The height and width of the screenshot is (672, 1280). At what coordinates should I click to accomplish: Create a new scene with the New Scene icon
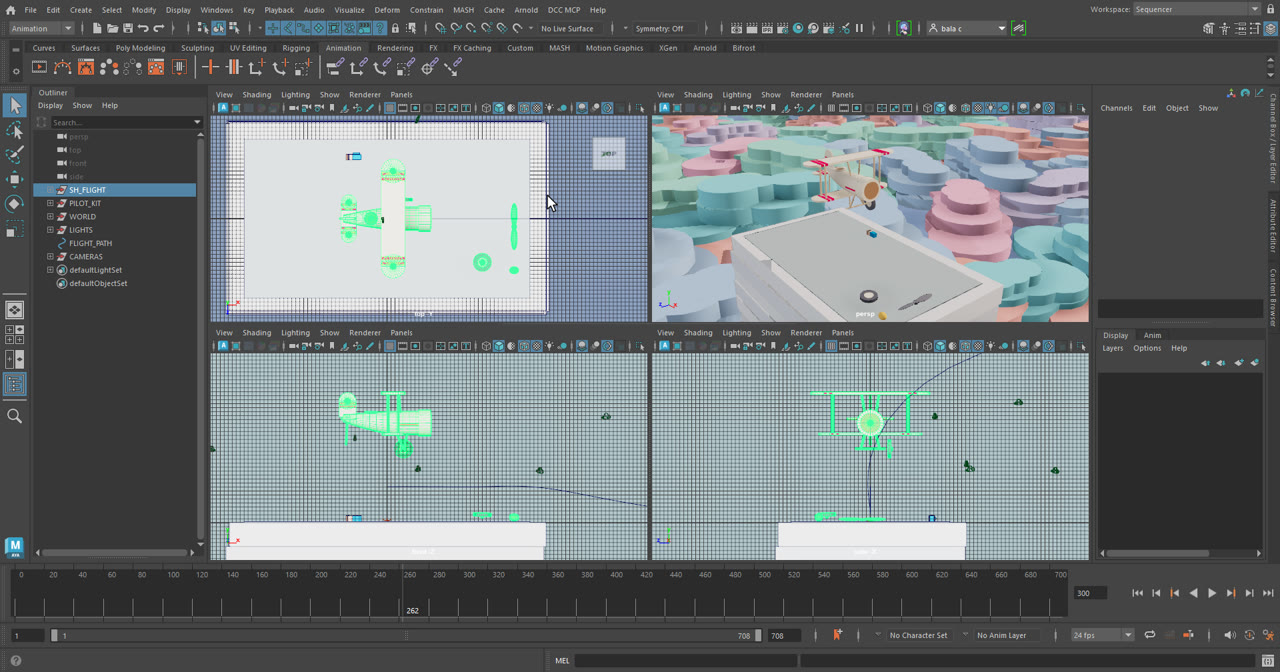(x=97, y=28)
